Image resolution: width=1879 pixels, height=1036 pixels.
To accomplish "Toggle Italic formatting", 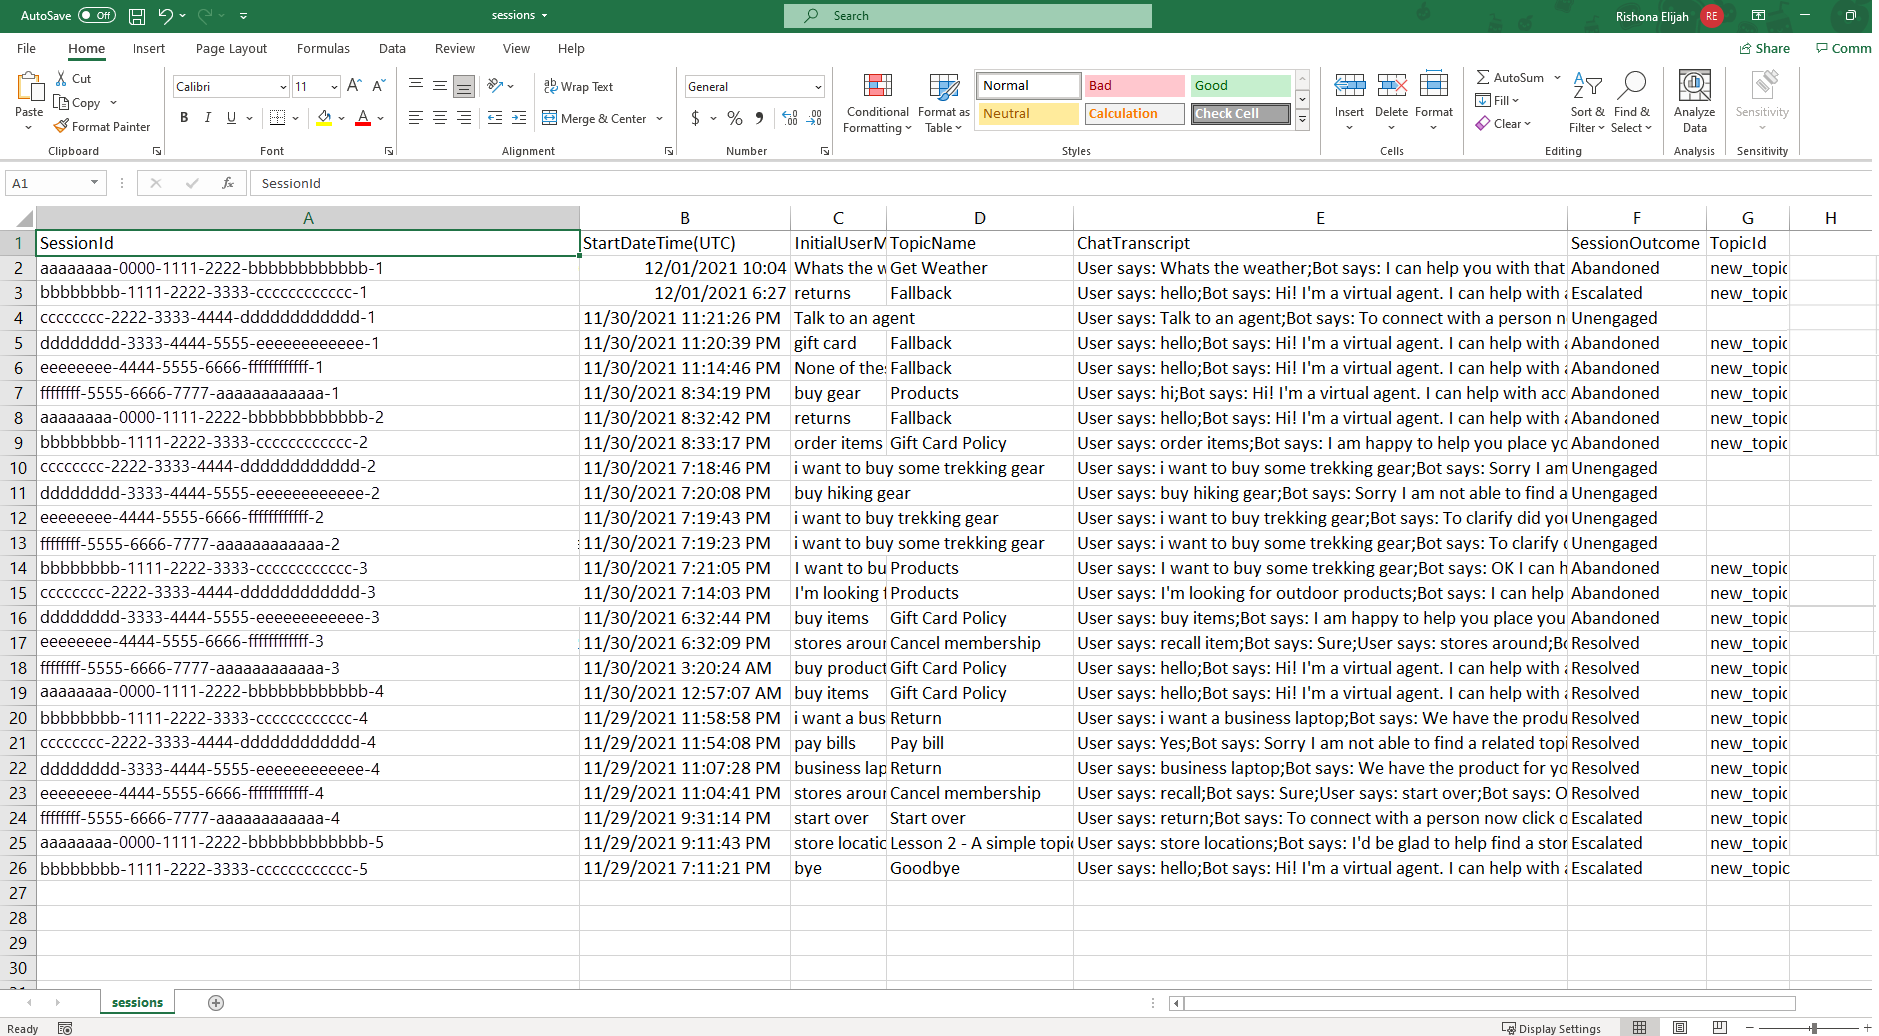I will click(x=208, y=118).
